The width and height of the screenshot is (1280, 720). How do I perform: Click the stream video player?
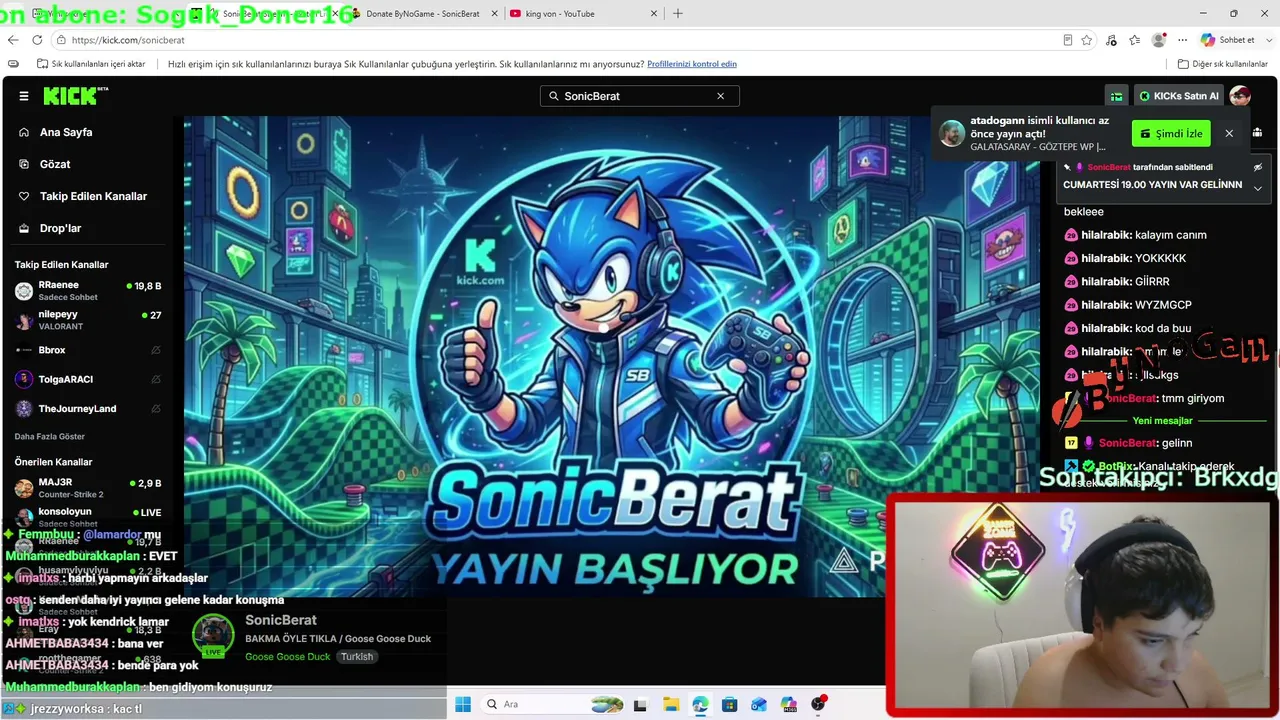tap(612, 356)
